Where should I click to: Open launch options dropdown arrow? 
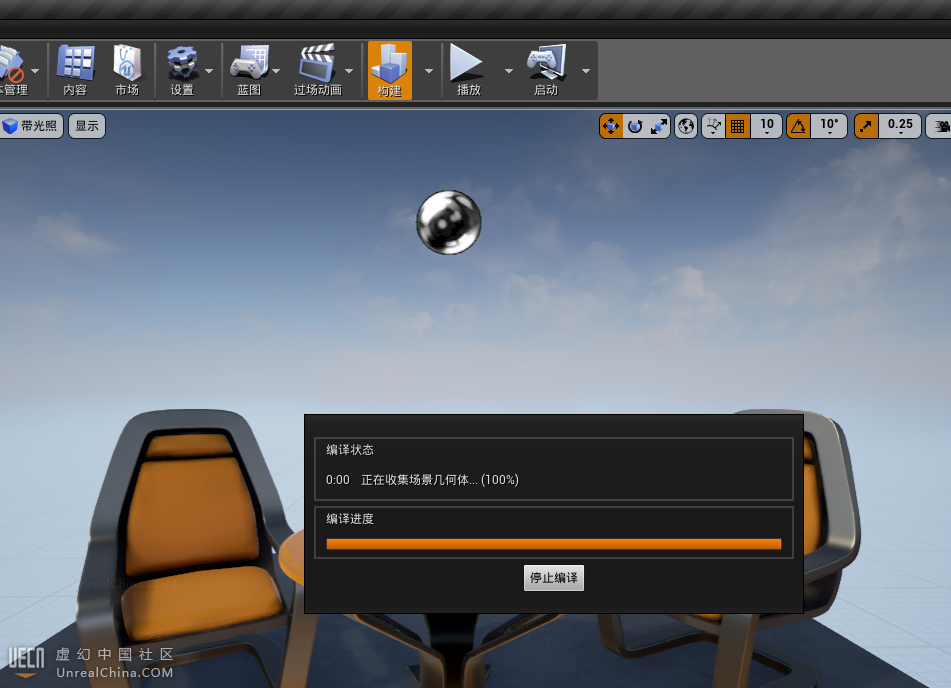coord(586,71)
